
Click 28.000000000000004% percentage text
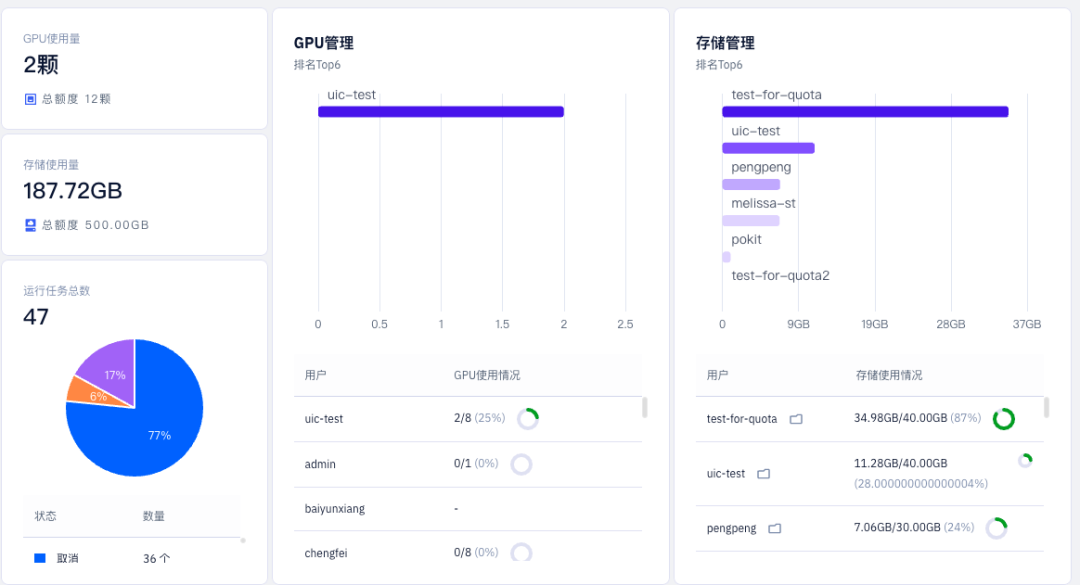pos(921,484)
